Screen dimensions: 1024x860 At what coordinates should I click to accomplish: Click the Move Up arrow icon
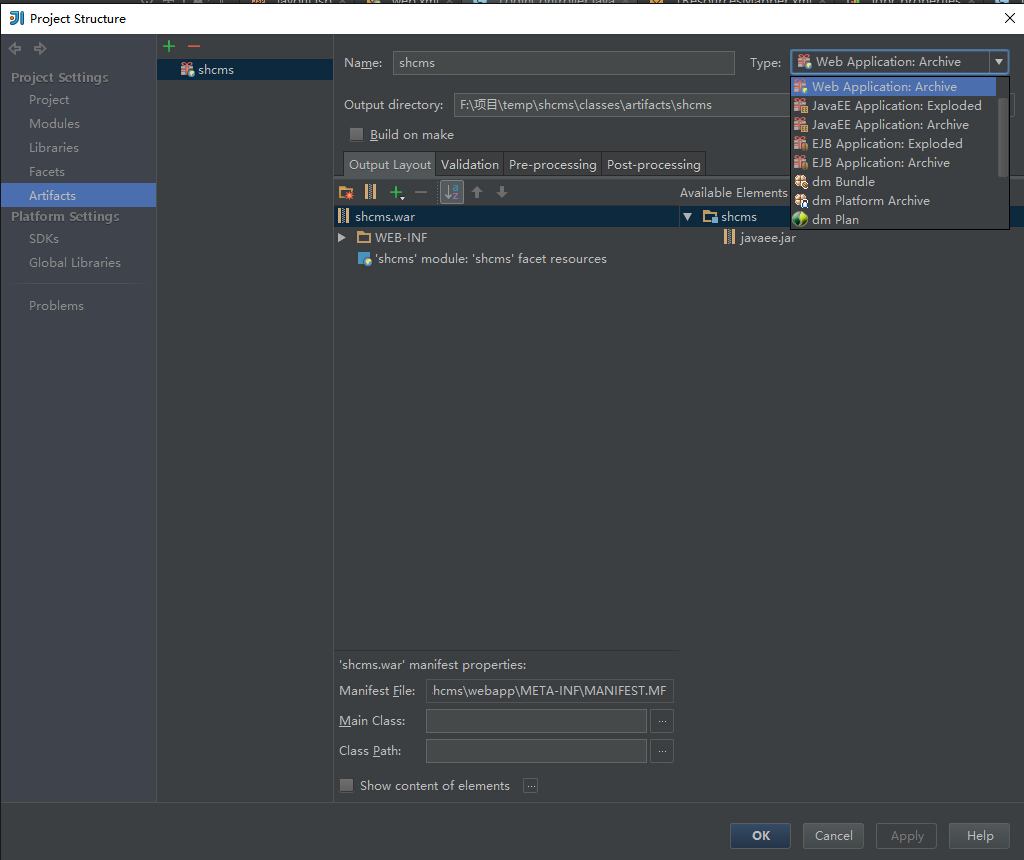tap(477, 192)
